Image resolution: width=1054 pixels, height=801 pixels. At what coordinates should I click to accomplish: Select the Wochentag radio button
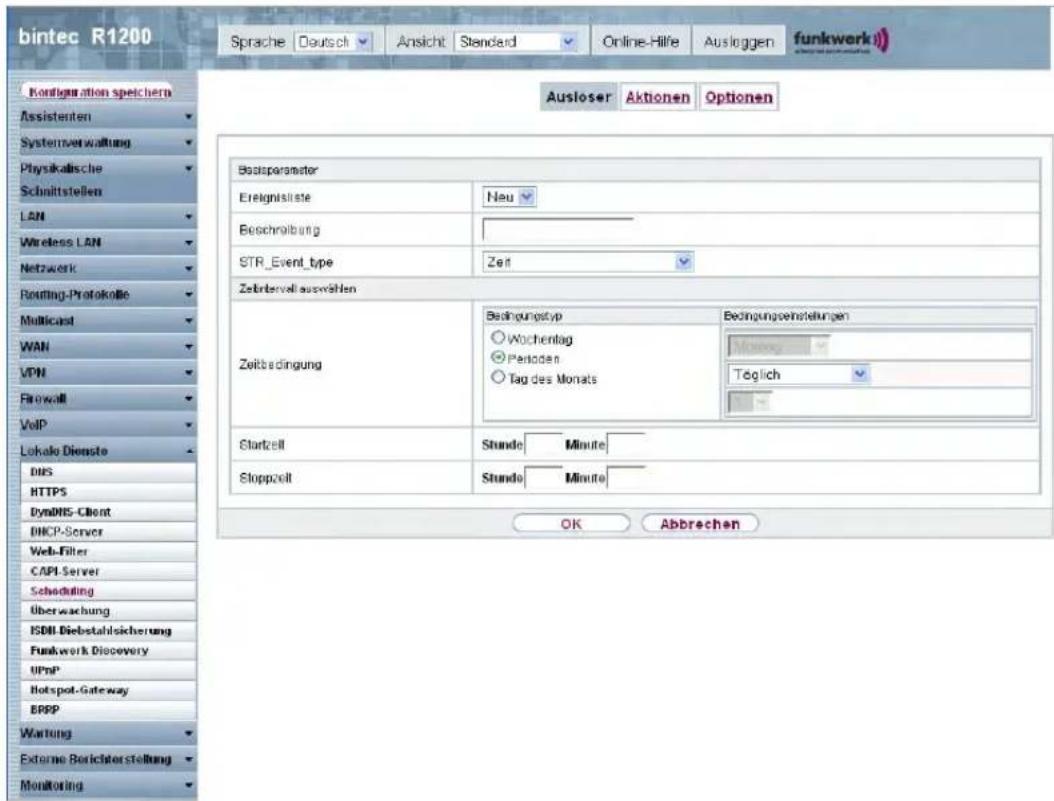click(x=497, y=338)
